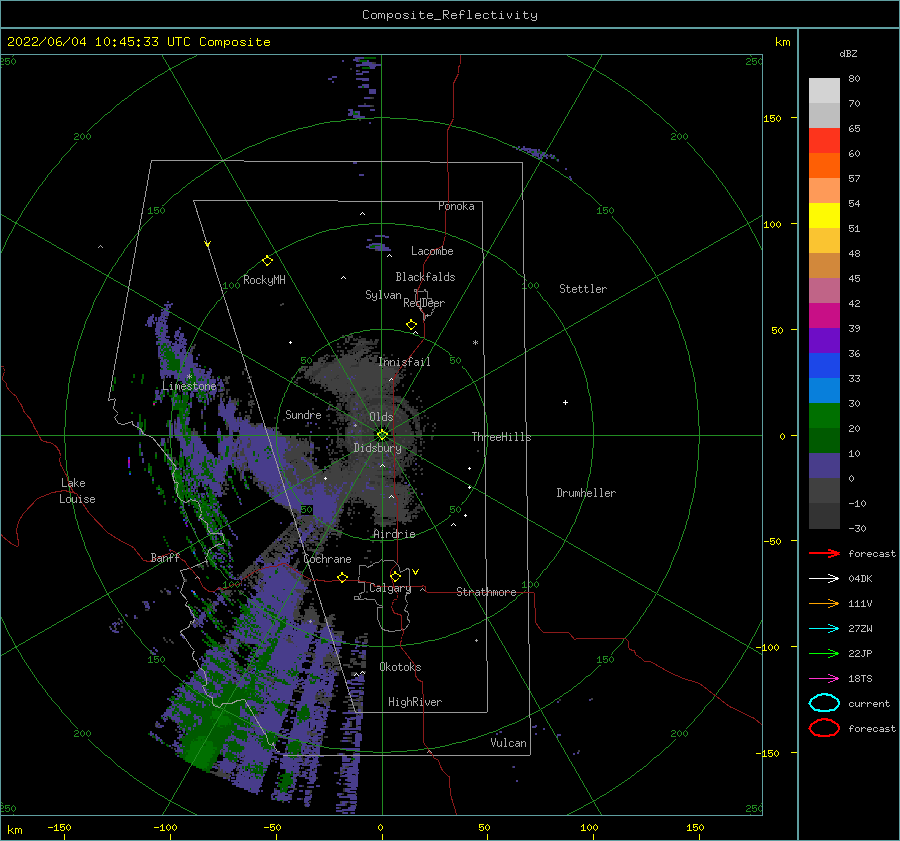Click the Calgary map label

pyautogui.click(x=390, y=588)
